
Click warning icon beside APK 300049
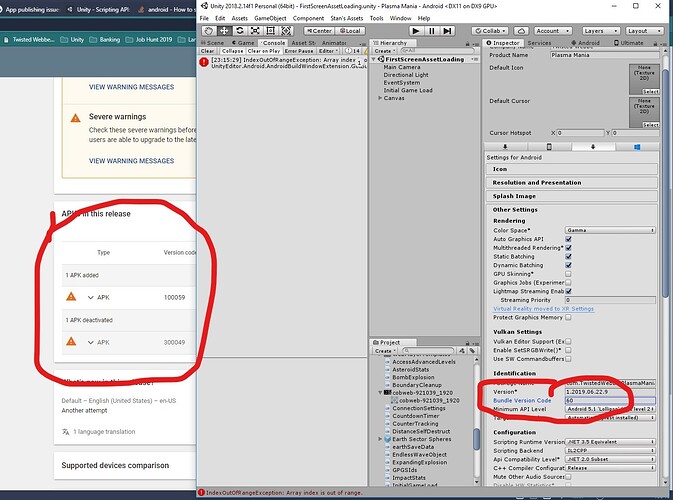[71, 342]
